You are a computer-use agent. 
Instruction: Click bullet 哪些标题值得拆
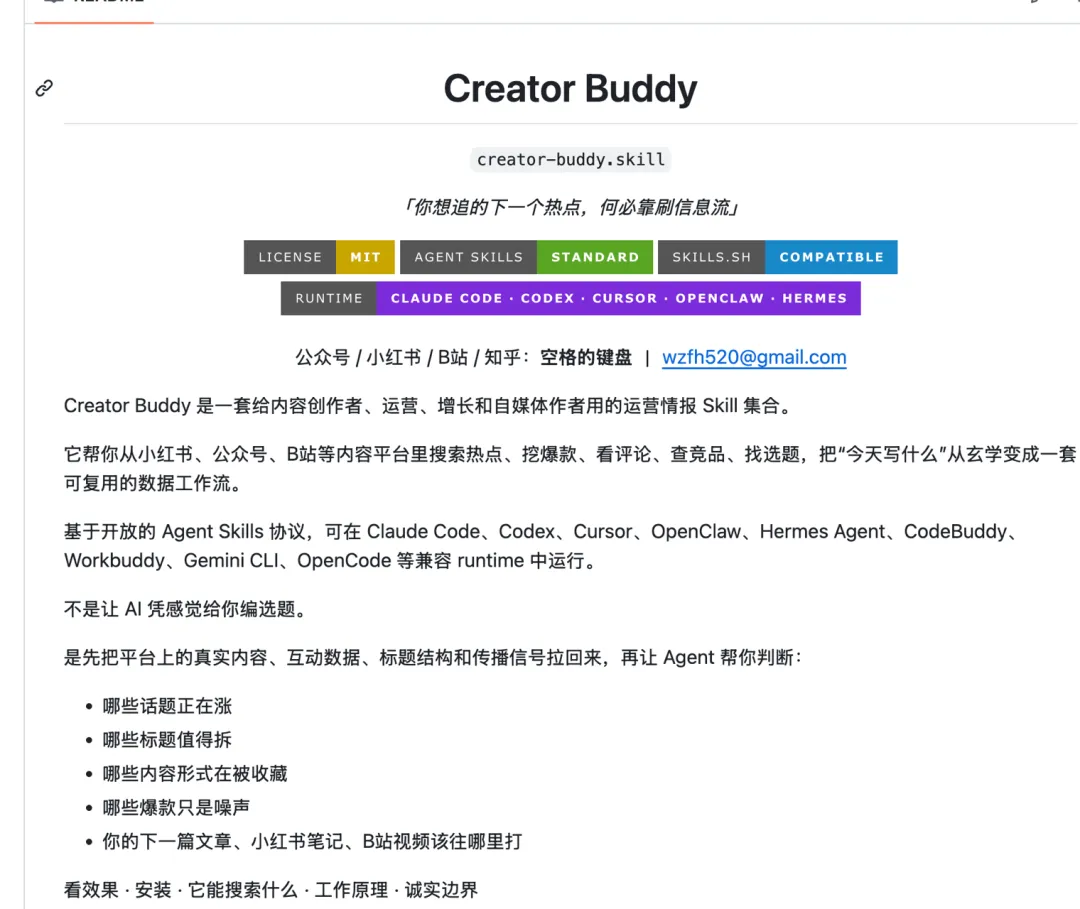(x=167, y=740)
